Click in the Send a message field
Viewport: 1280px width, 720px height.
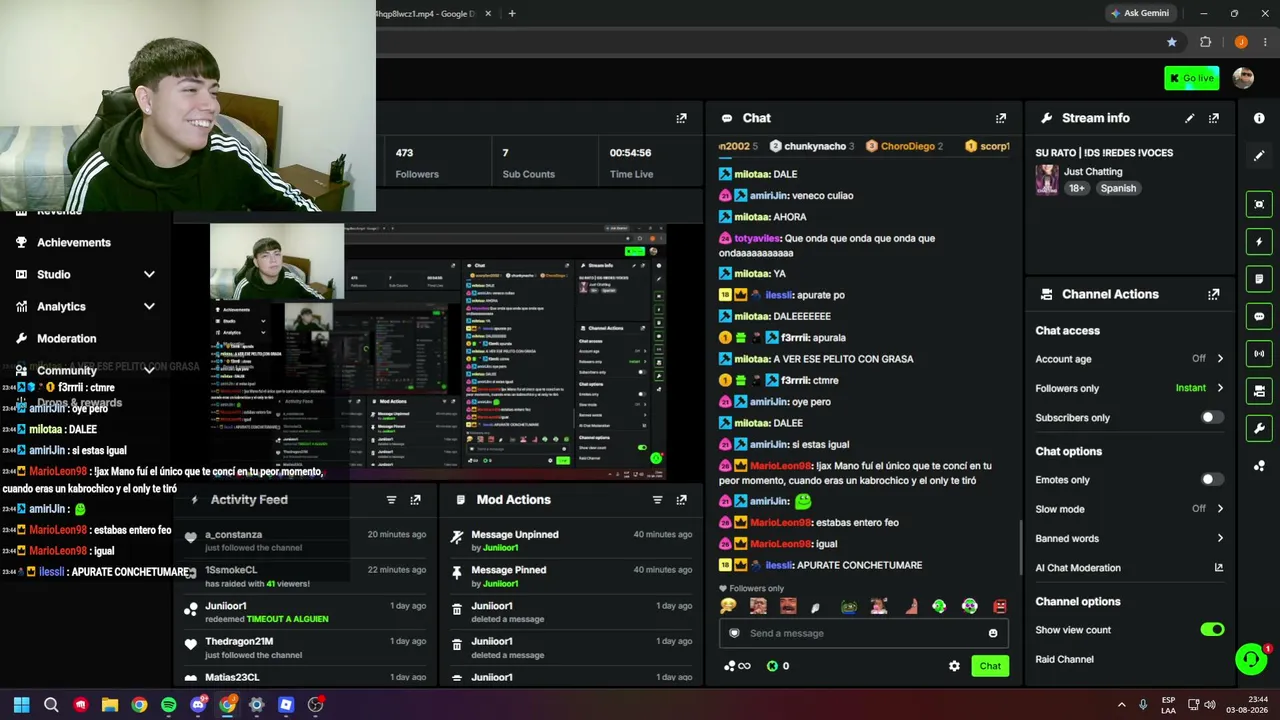click(x=864, y=633)
